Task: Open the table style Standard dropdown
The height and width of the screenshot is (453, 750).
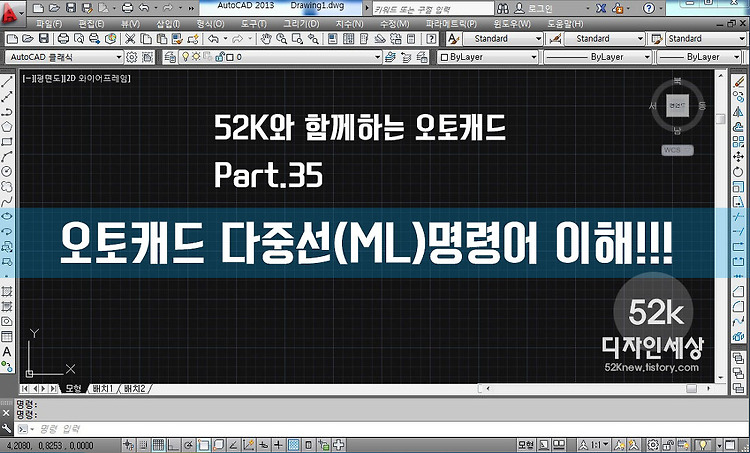Action: (706, 39)
